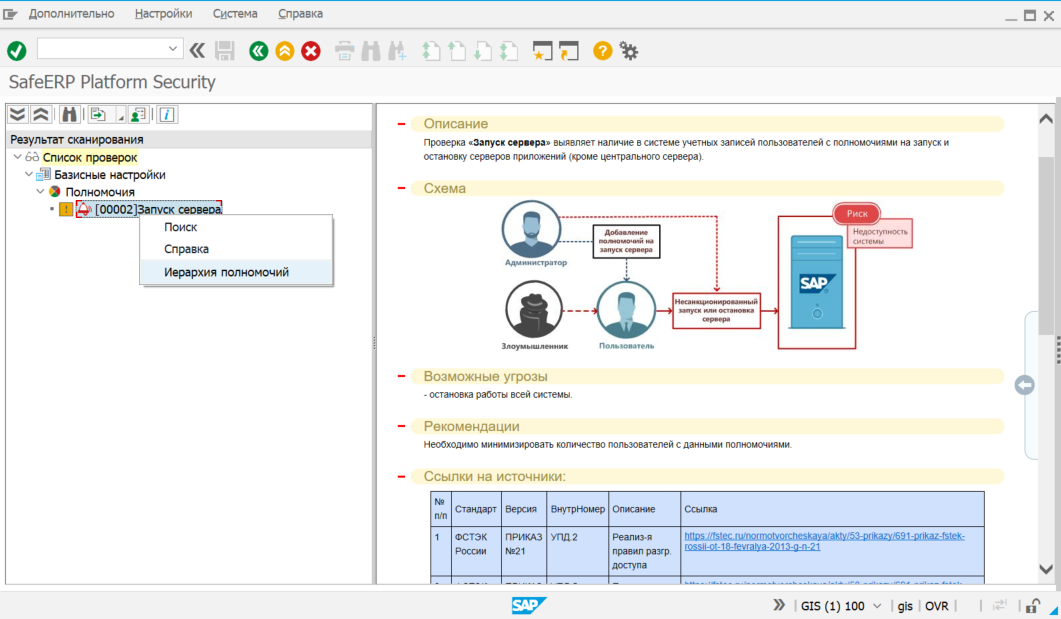Expand the status bar double-chevron icon
This screenshot has height=619, width=1061.
pos(780,605)
